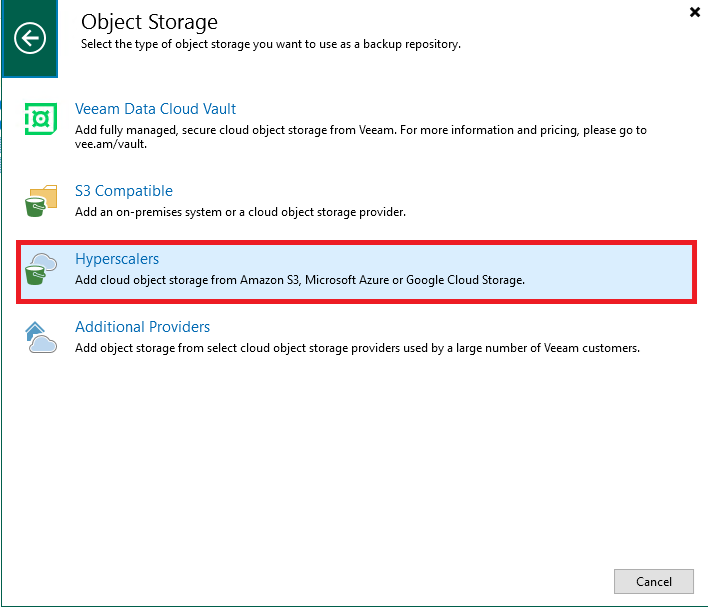
Task: Cancel the Object Storage wizard
Action: [653, 581]
